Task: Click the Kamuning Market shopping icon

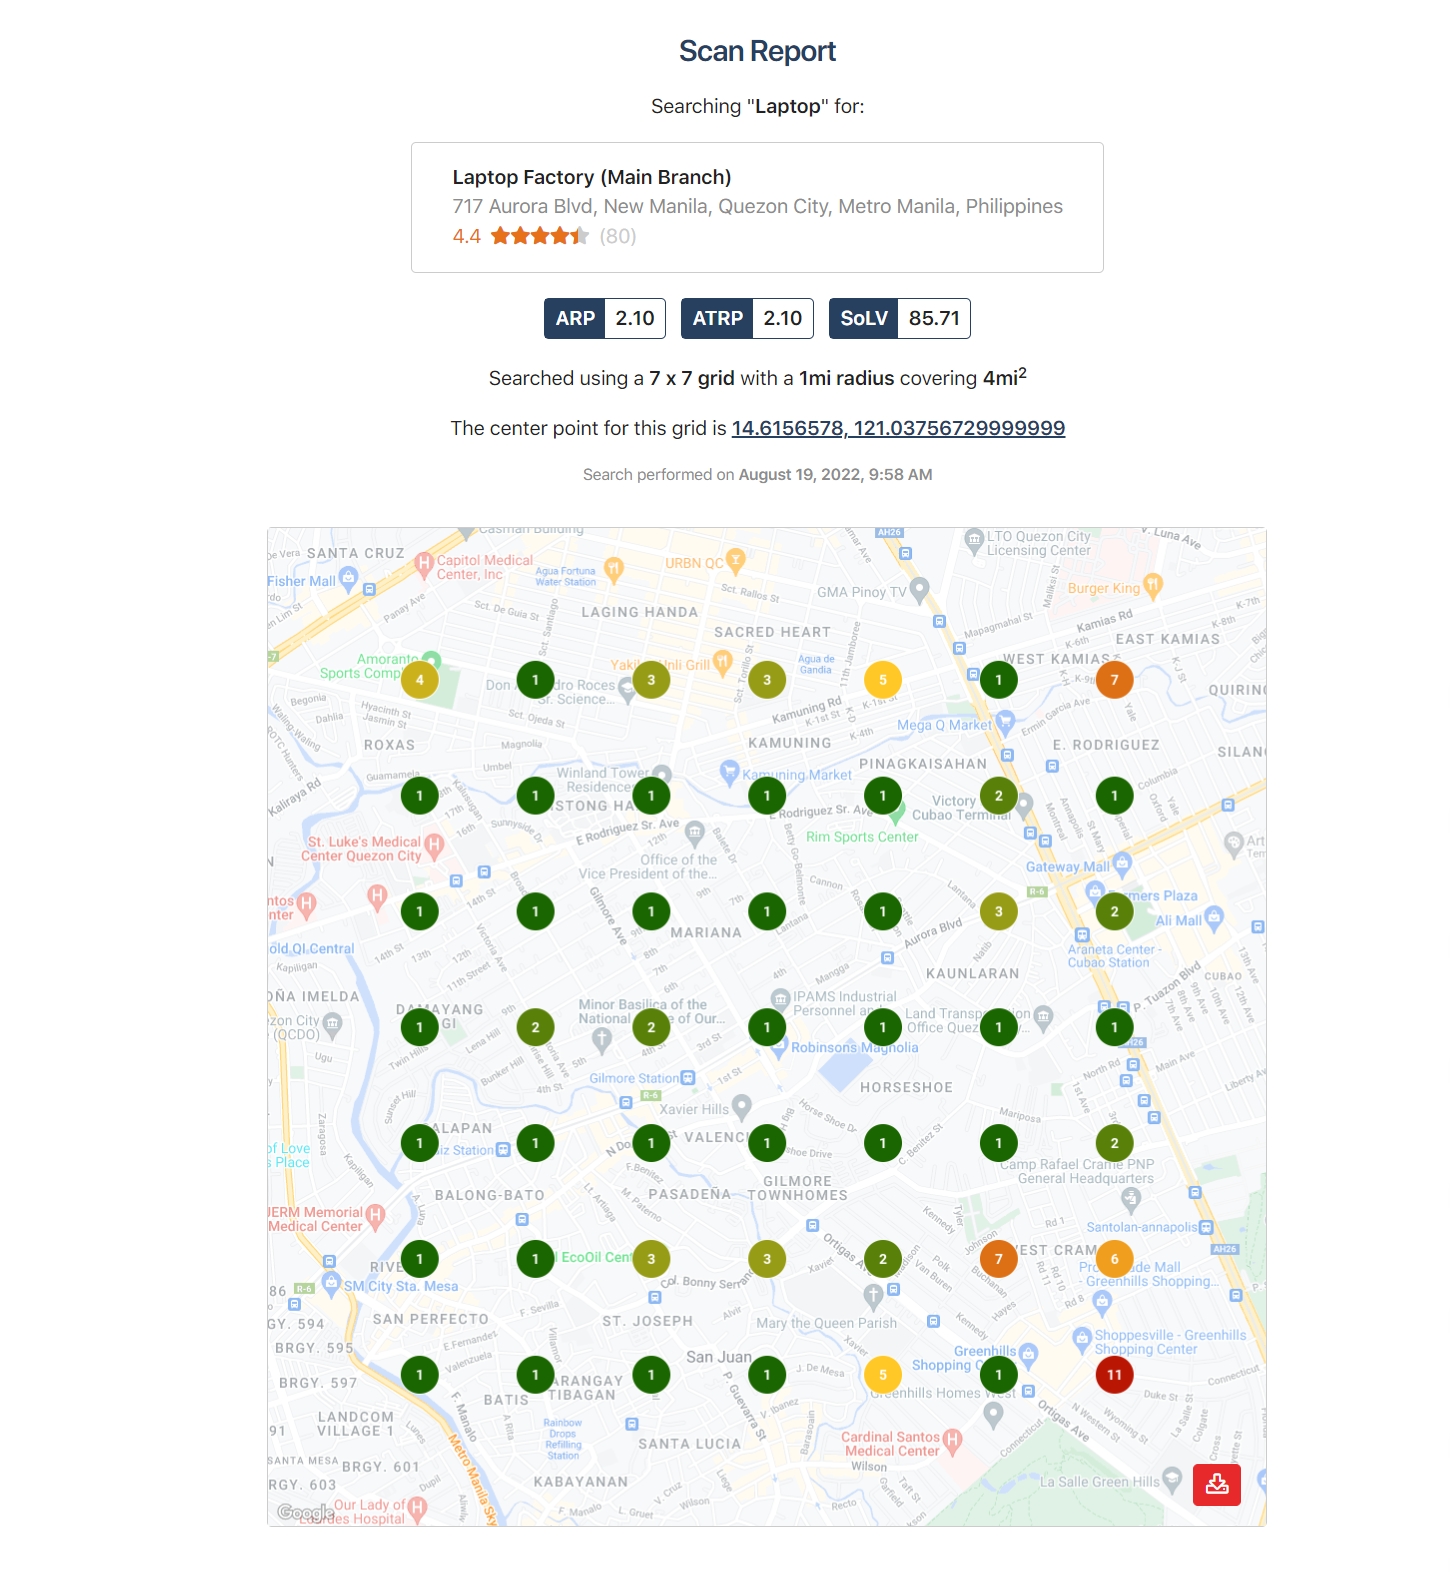Action: pos(730,771)
